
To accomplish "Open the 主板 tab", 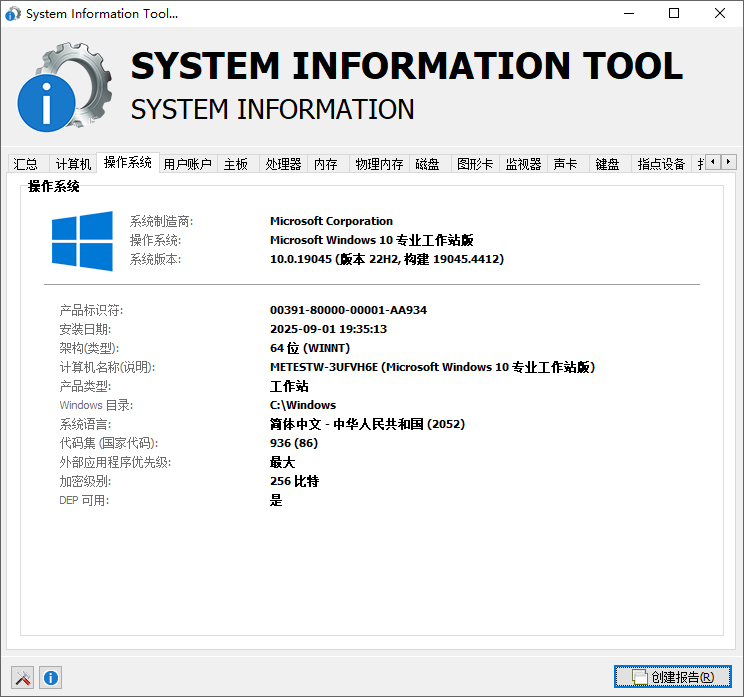I will pos(238,164).
